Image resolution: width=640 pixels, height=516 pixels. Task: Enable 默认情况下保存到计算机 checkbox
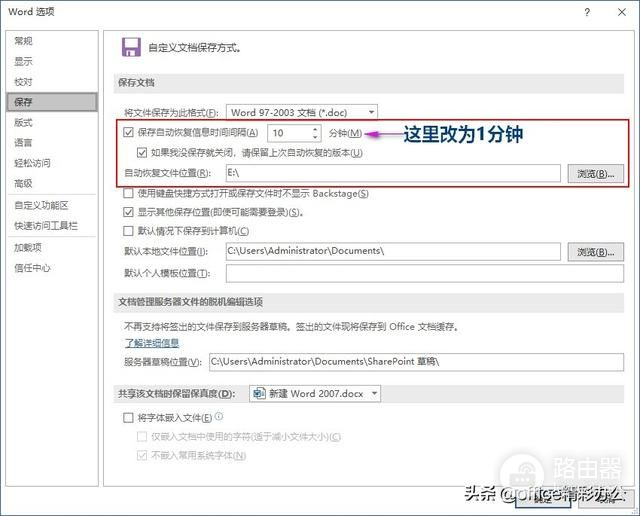pyautogui.click(x=128, y=231)
